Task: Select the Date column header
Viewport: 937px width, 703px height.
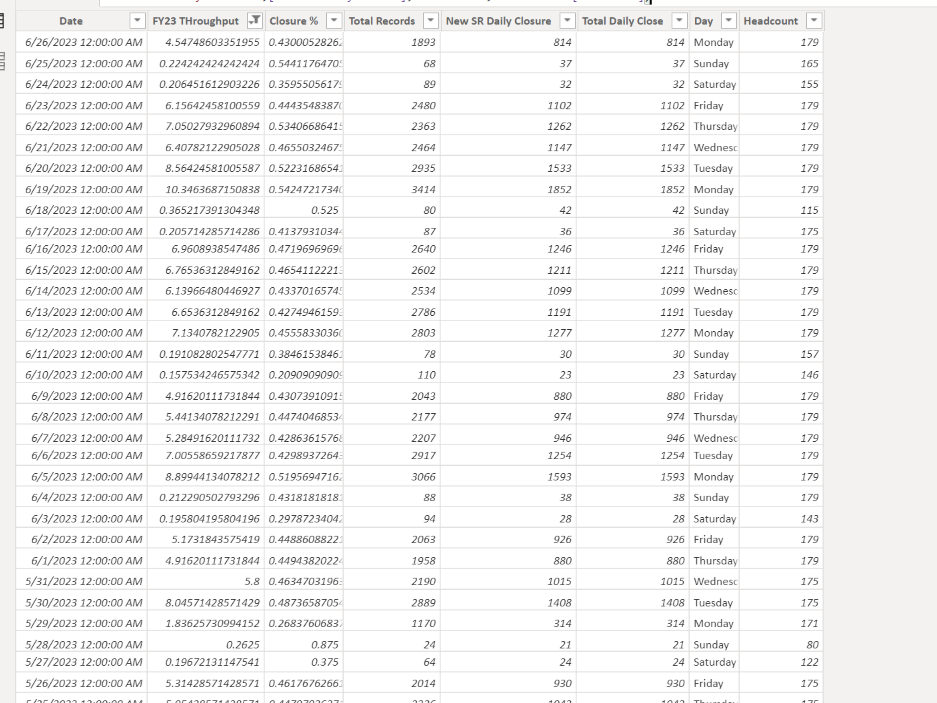Action: 71,21
